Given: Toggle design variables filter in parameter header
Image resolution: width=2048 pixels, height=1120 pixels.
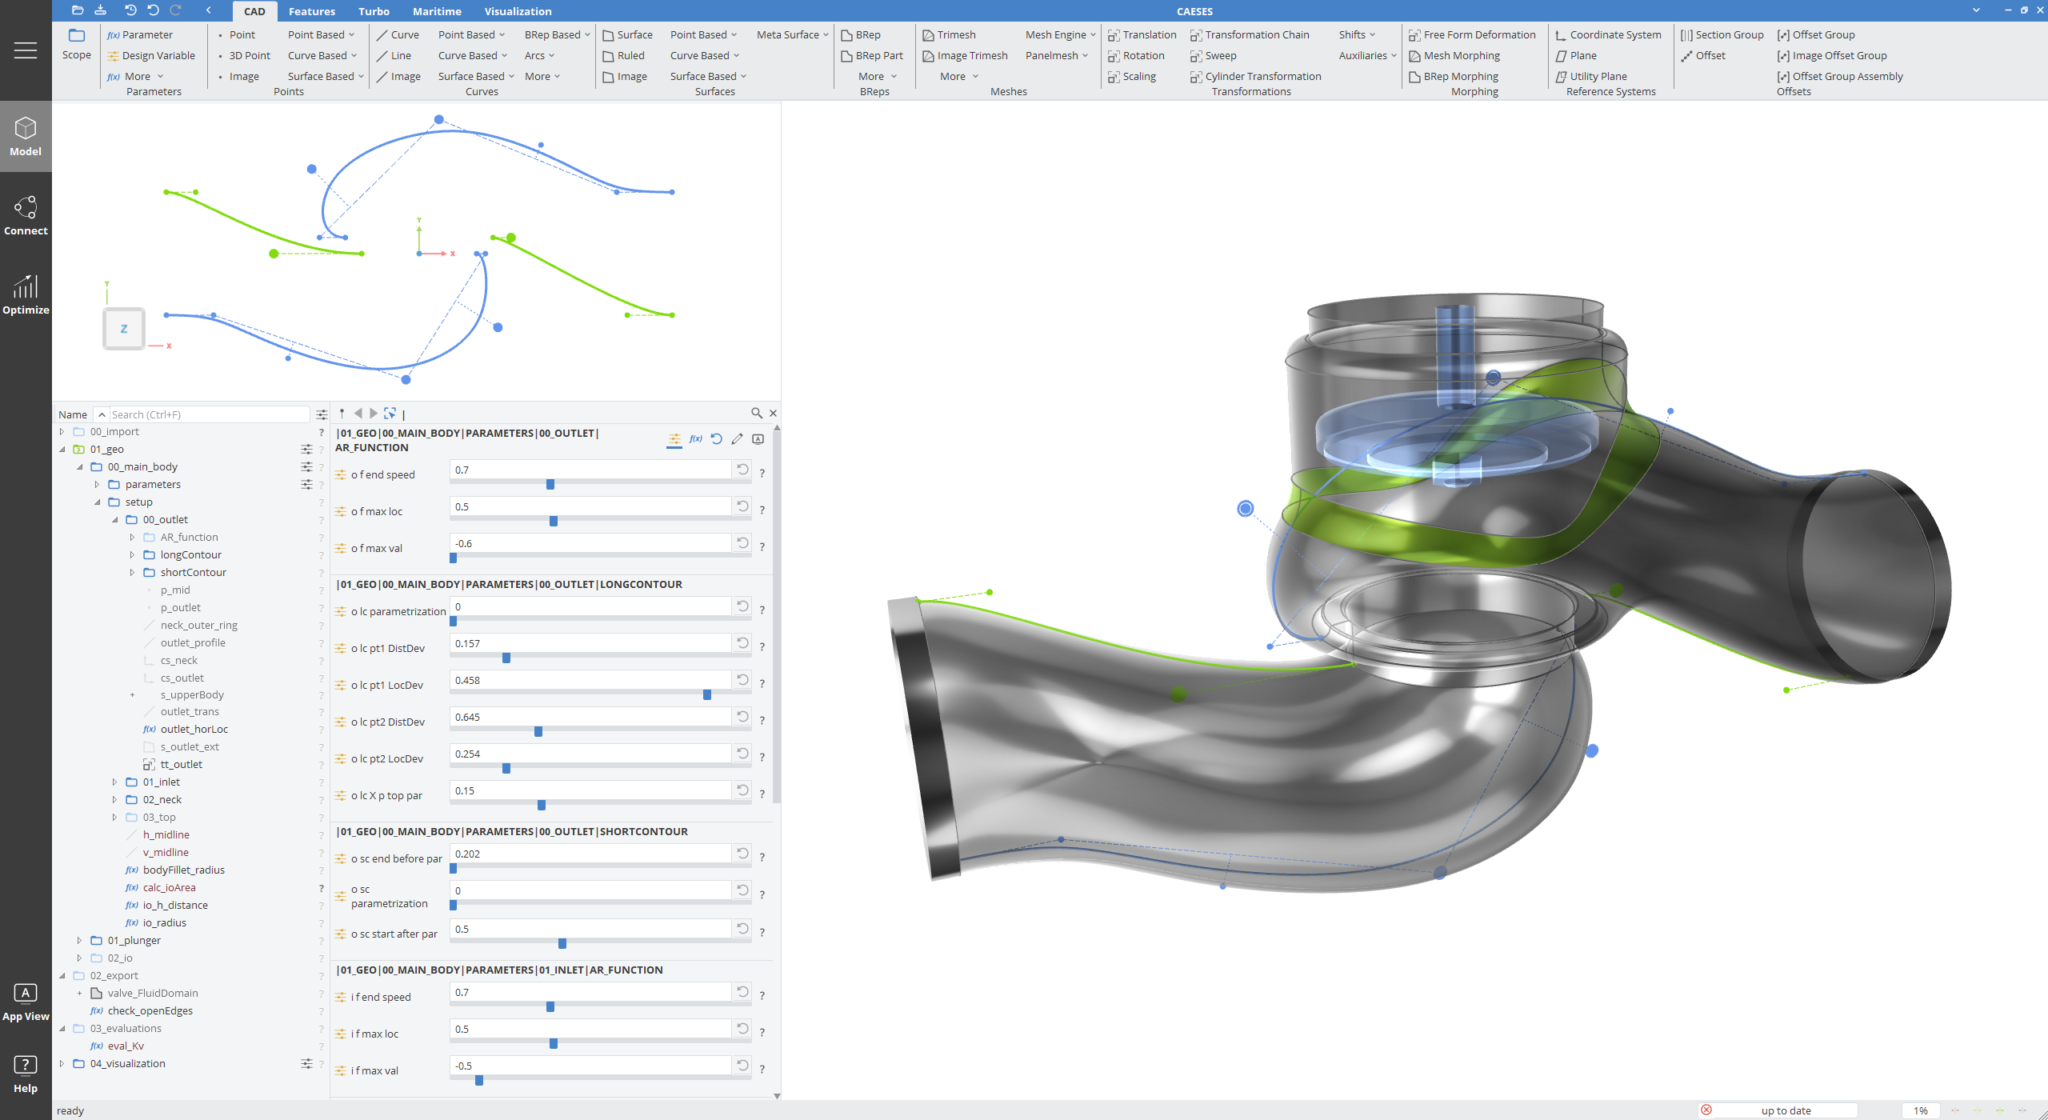Looking at the screenshot, I should pos(675,439).
